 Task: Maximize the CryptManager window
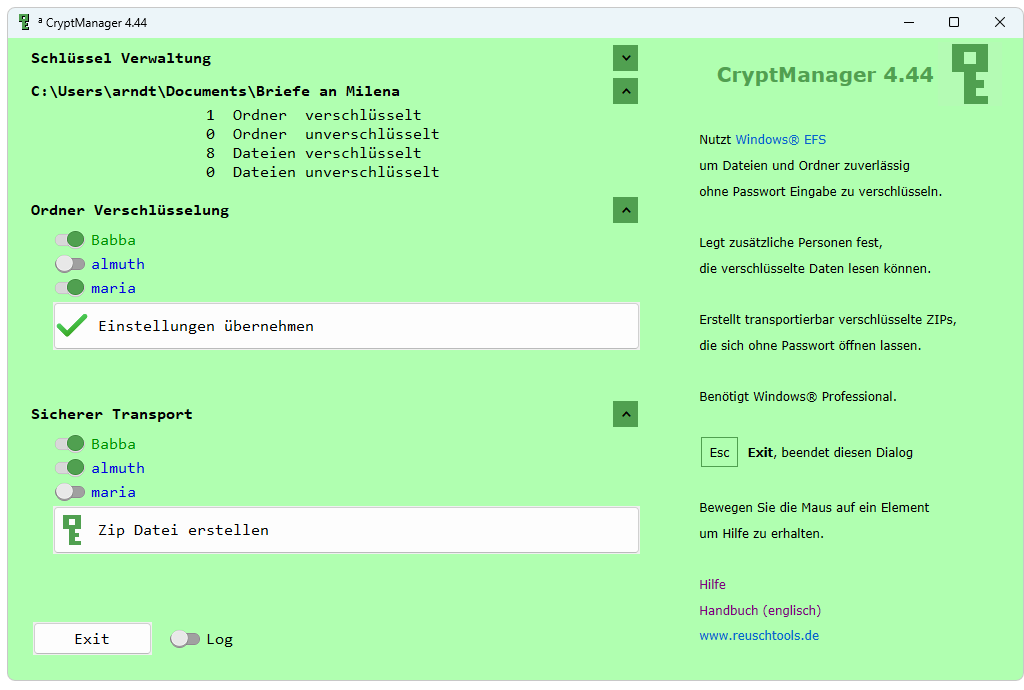click(954, 22)
